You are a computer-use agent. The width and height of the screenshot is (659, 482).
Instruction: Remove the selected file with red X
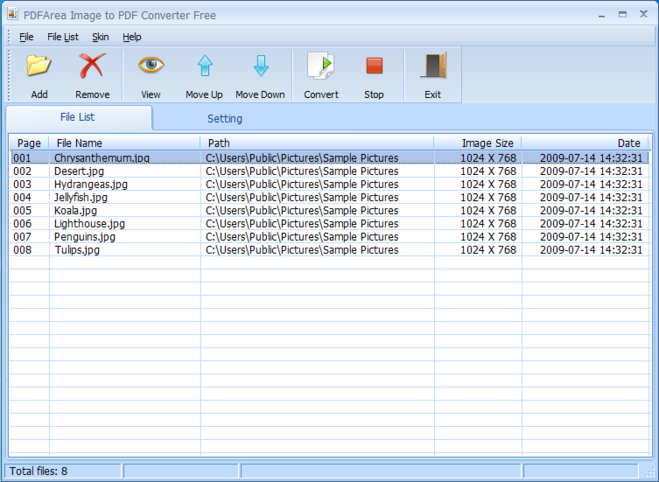pyautogui.click(x=92, y=66)
